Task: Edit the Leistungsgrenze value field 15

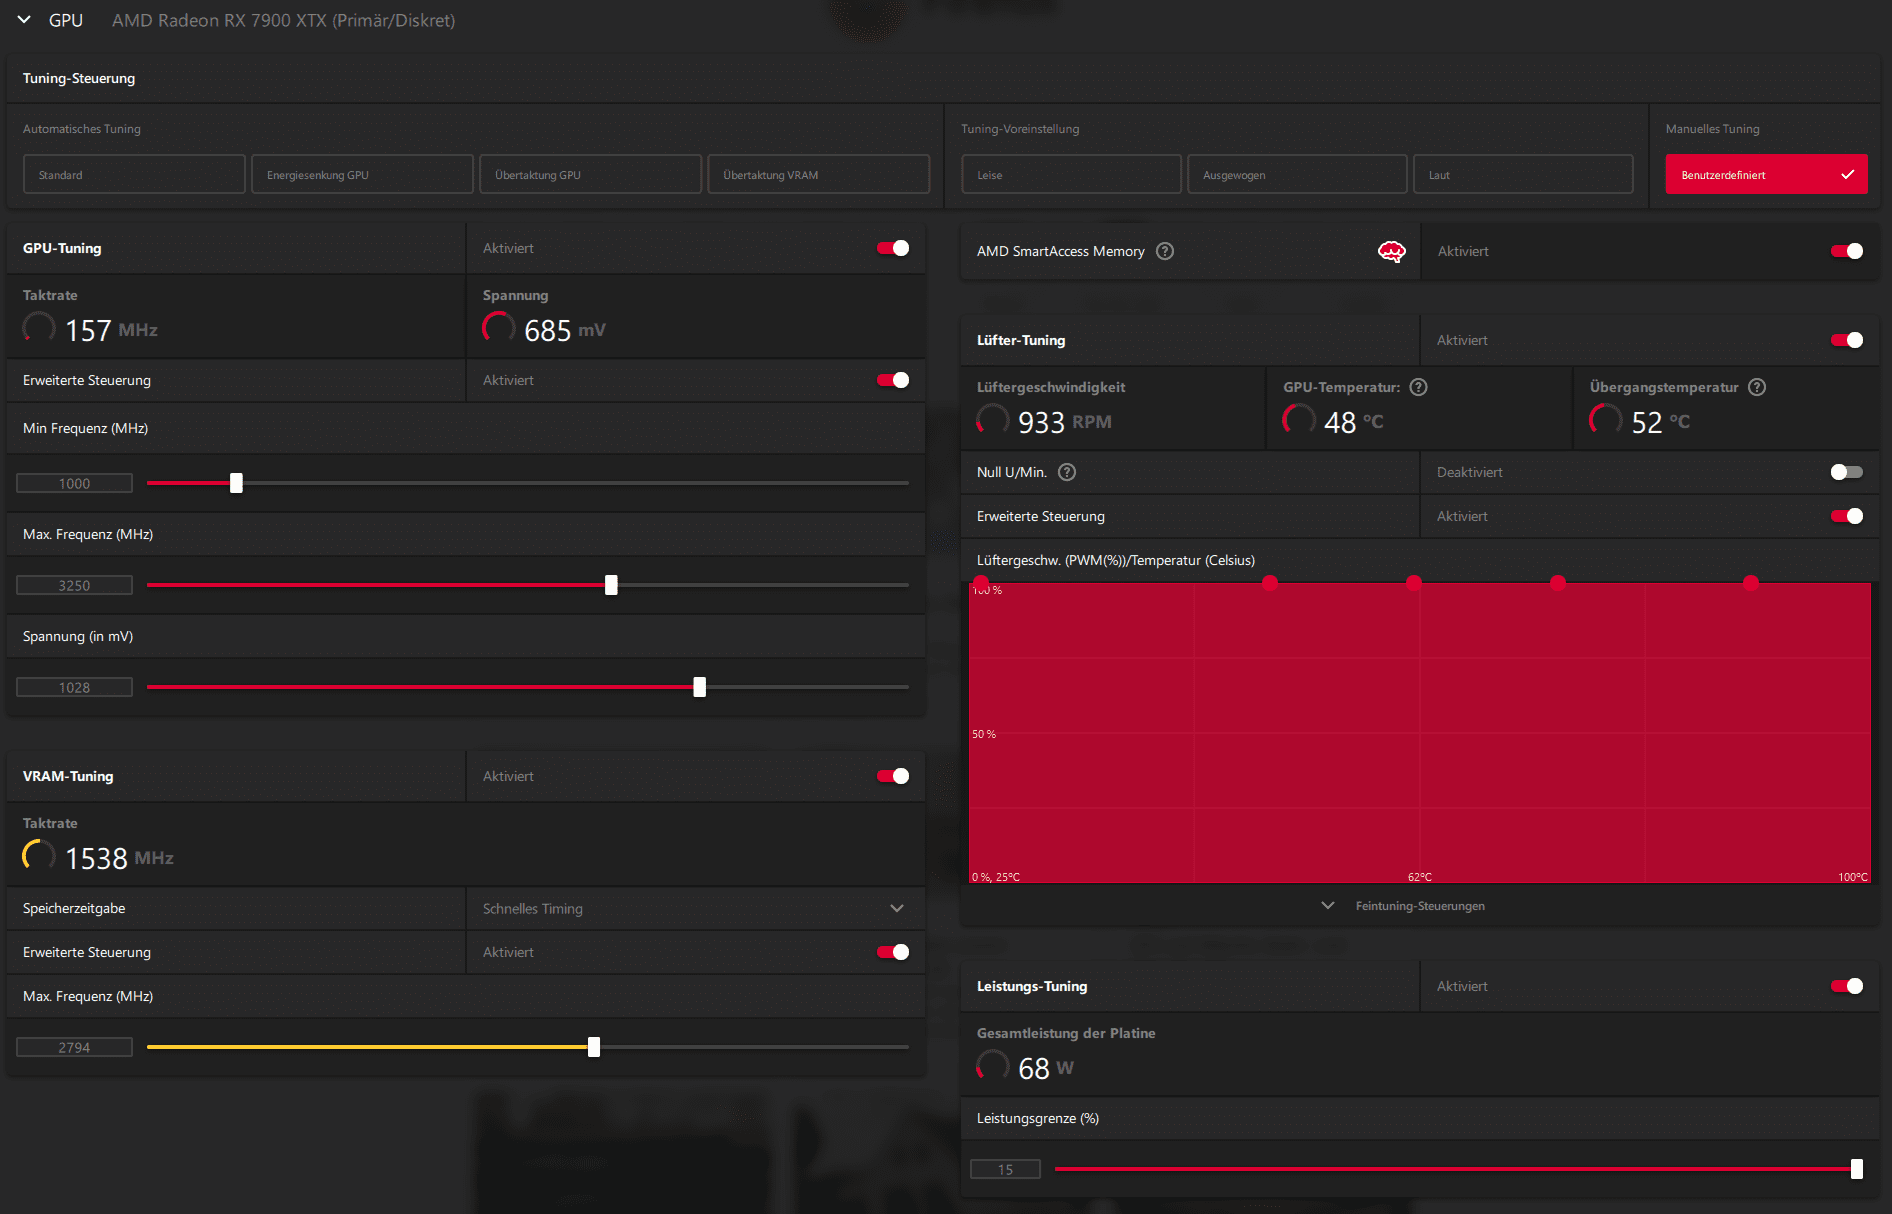Action: click(x=1005, y=1169)
